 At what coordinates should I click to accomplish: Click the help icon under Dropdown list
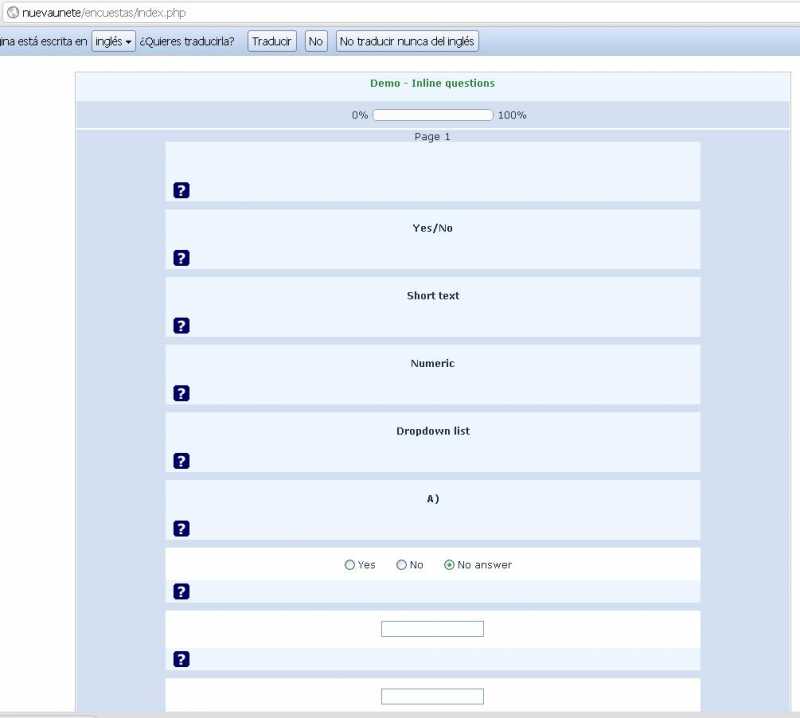(181, 461)
